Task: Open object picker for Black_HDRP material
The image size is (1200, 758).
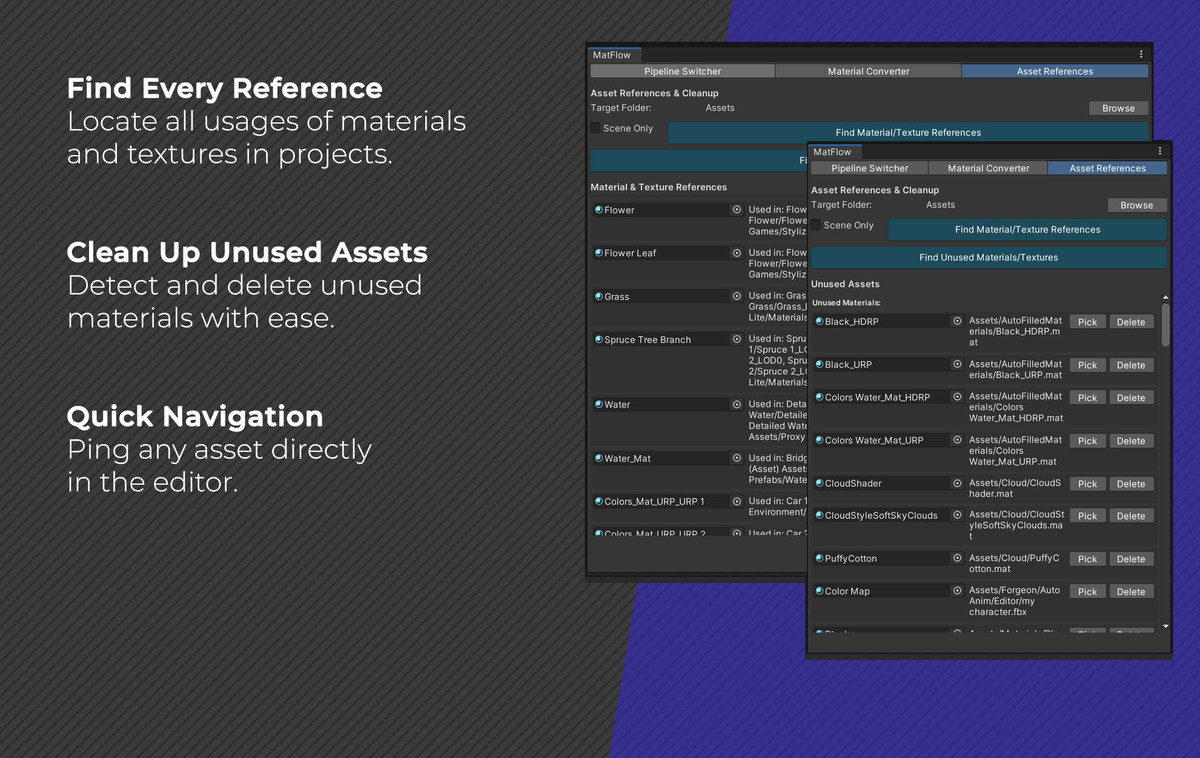Action: (957, 322)
